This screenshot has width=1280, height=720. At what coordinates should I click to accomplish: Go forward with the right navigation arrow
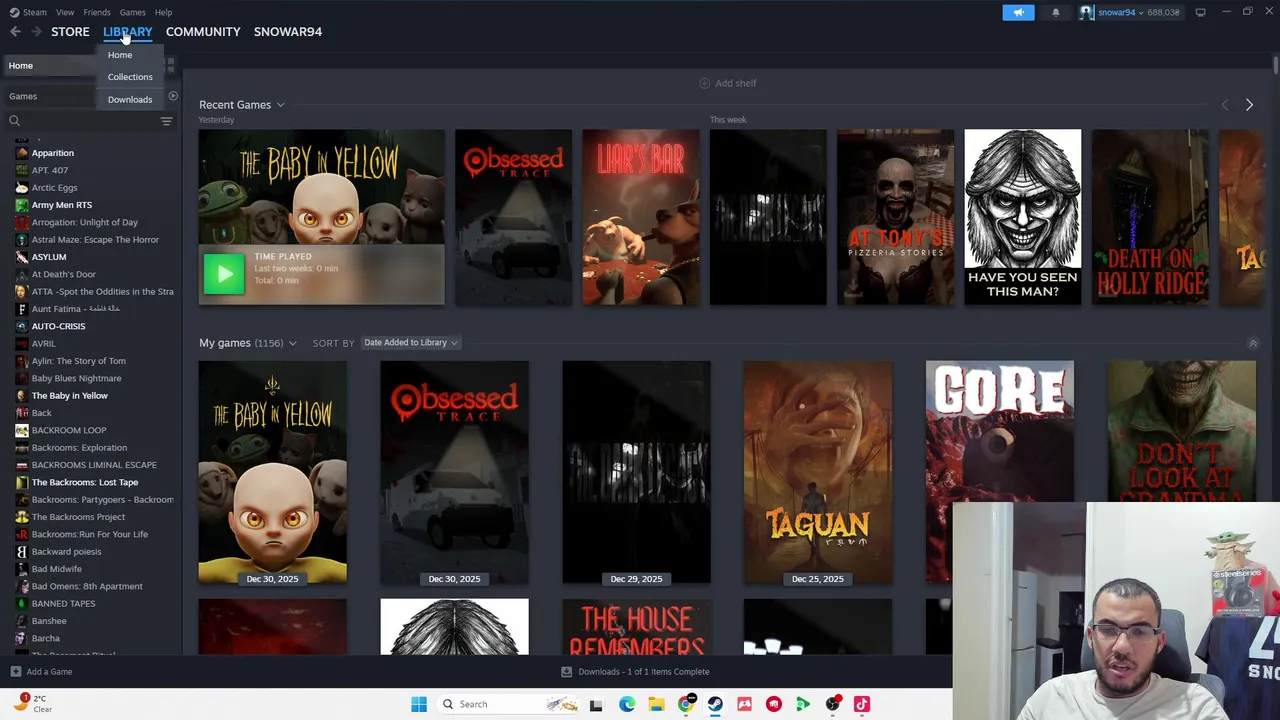pyautogui.click(x=36, y=32)
